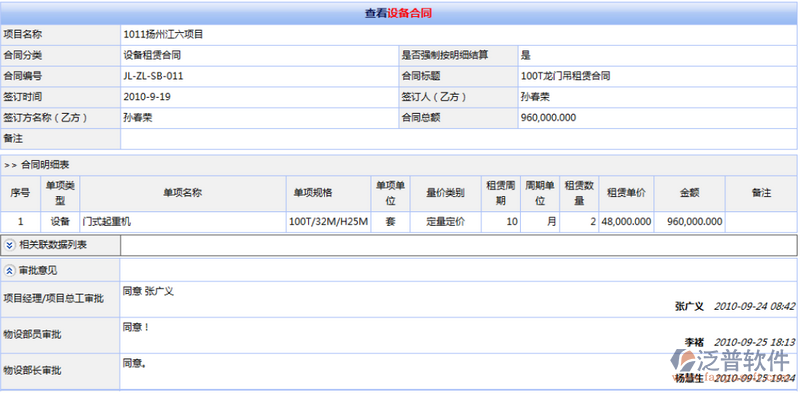Select approver name 张广义 signature
This screenshot has width=800, height=393.
pyautogui.click(x=689, y=306)
